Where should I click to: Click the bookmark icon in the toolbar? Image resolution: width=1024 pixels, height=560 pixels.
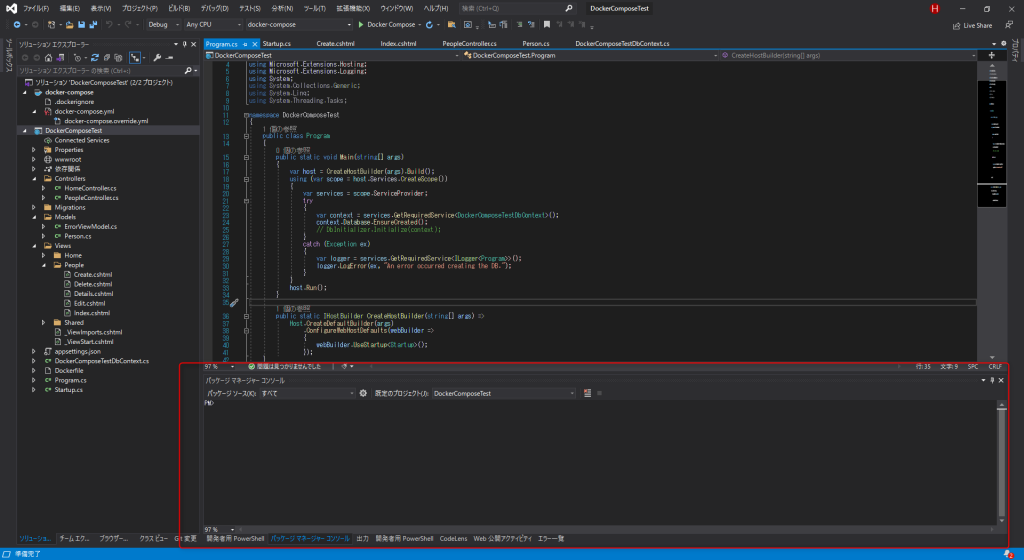click(547, 25)
